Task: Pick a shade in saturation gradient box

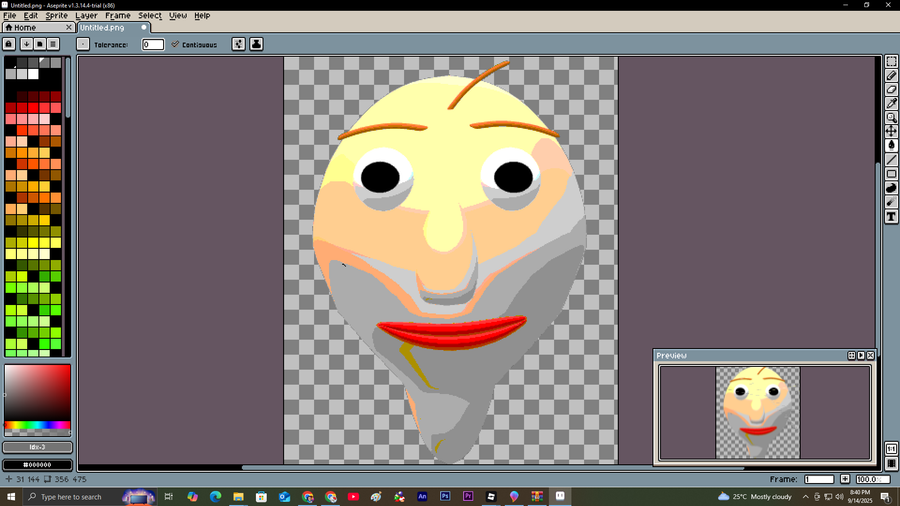Action: [x=37, y=392]
